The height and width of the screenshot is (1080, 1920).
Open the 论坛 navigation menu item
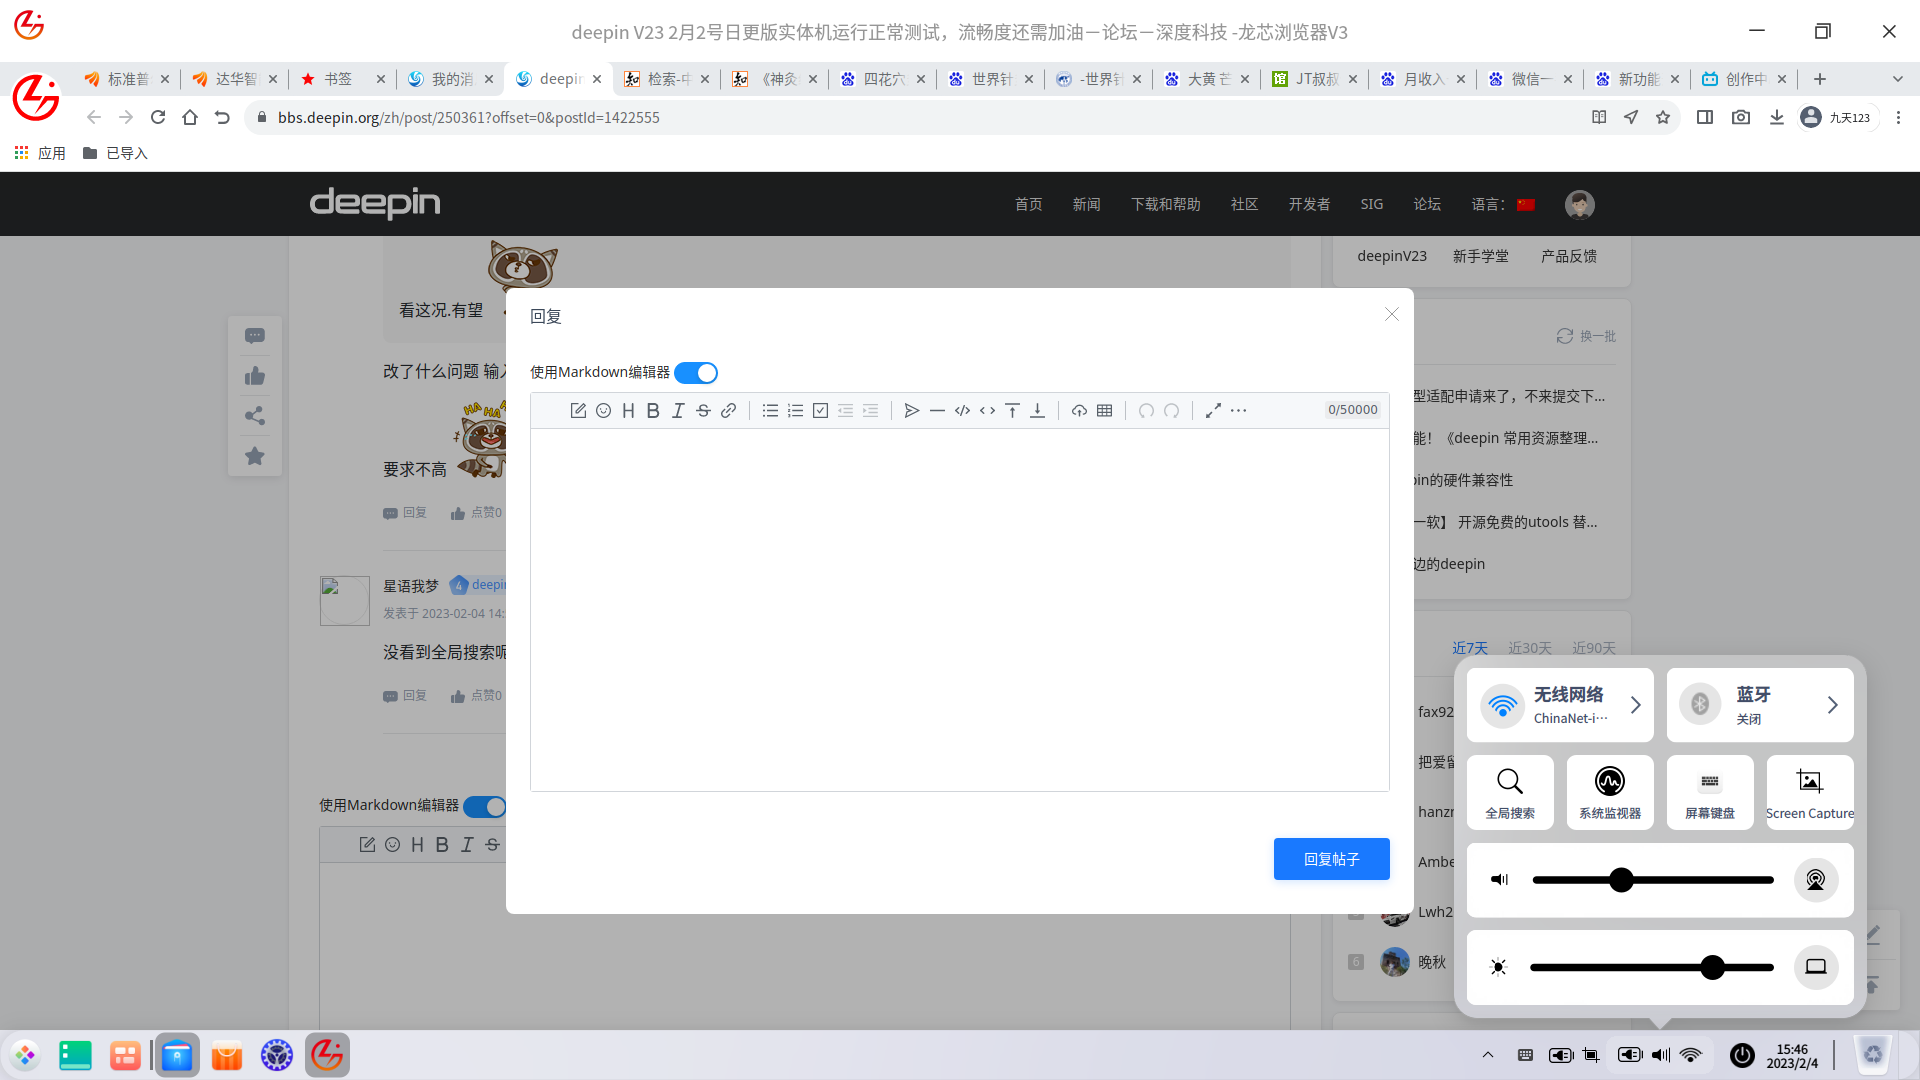[1427, 204]
